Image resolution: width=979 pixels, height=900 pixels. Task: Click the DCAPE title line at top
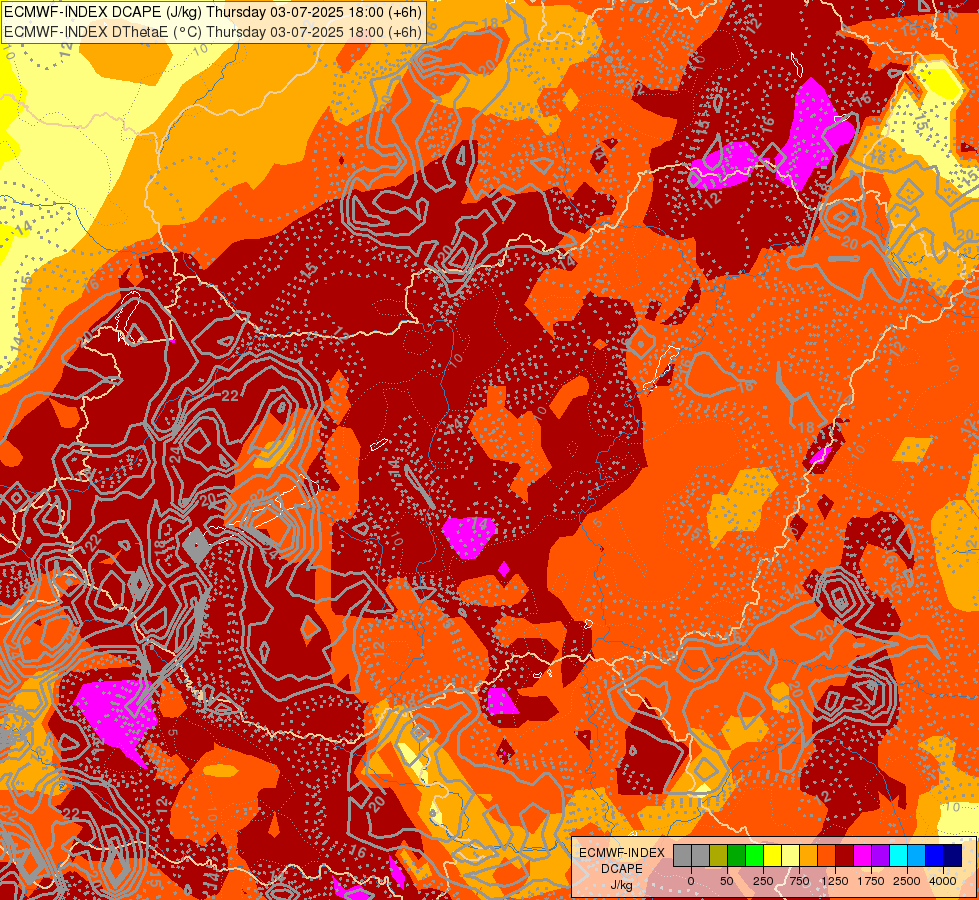click(x=212, y=12)
